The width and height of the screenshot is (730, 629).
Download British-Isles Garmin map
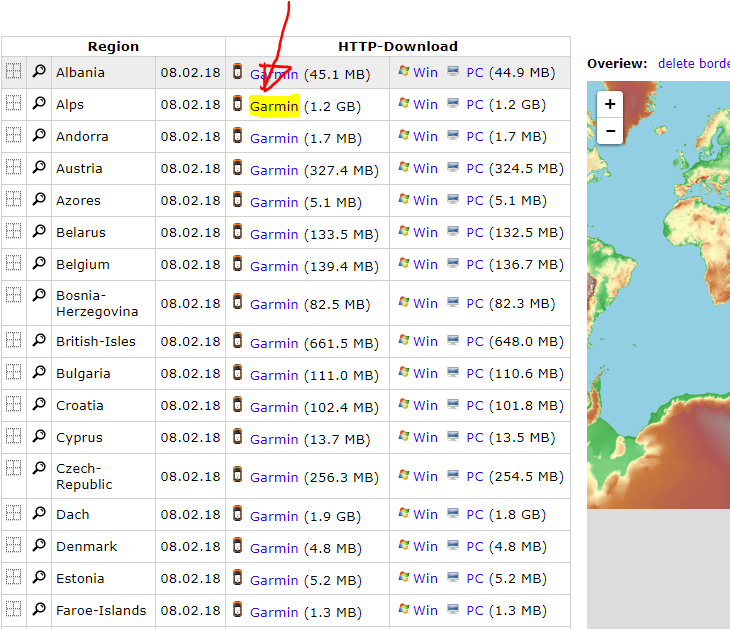pyautogui.click(x=274, y=343)
